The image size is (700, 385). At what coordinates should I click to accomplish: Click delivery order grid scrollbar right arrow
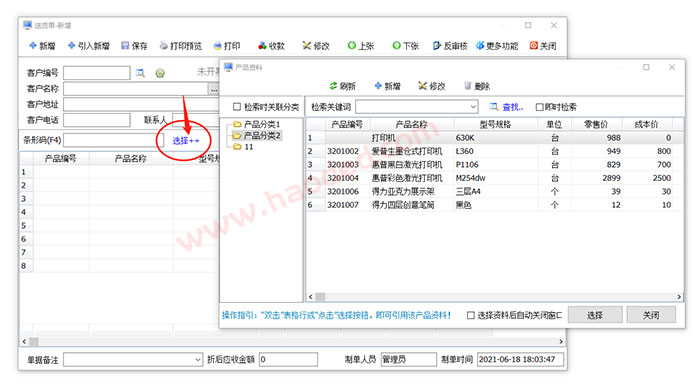[x=561, y=341]
